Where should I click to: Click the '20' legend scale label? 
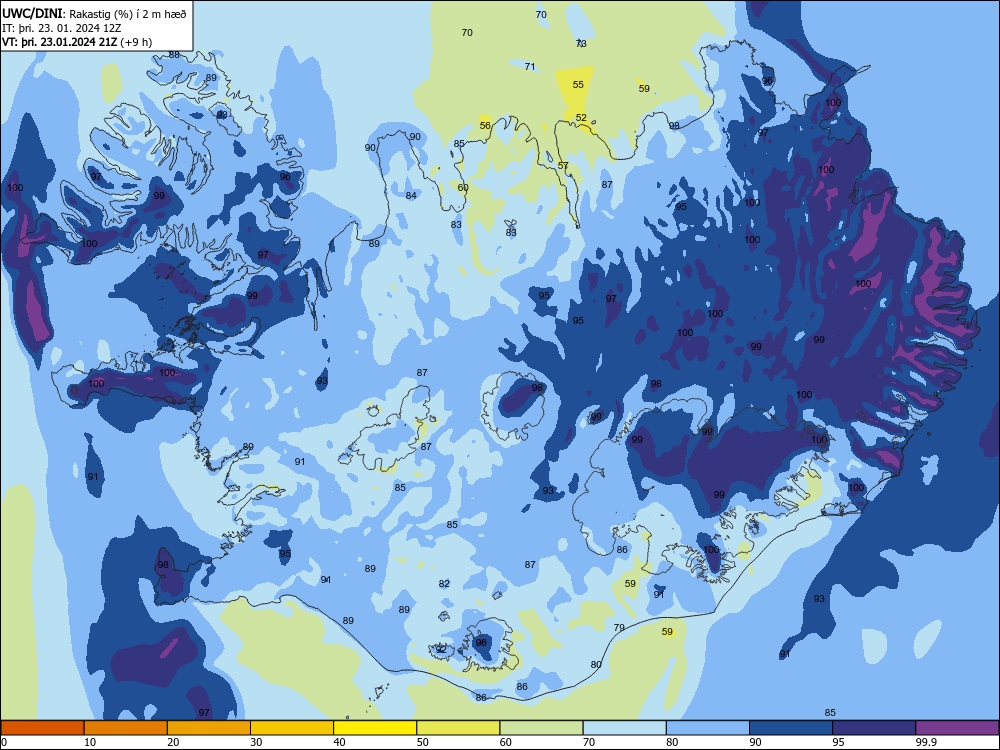pos(173,742)
